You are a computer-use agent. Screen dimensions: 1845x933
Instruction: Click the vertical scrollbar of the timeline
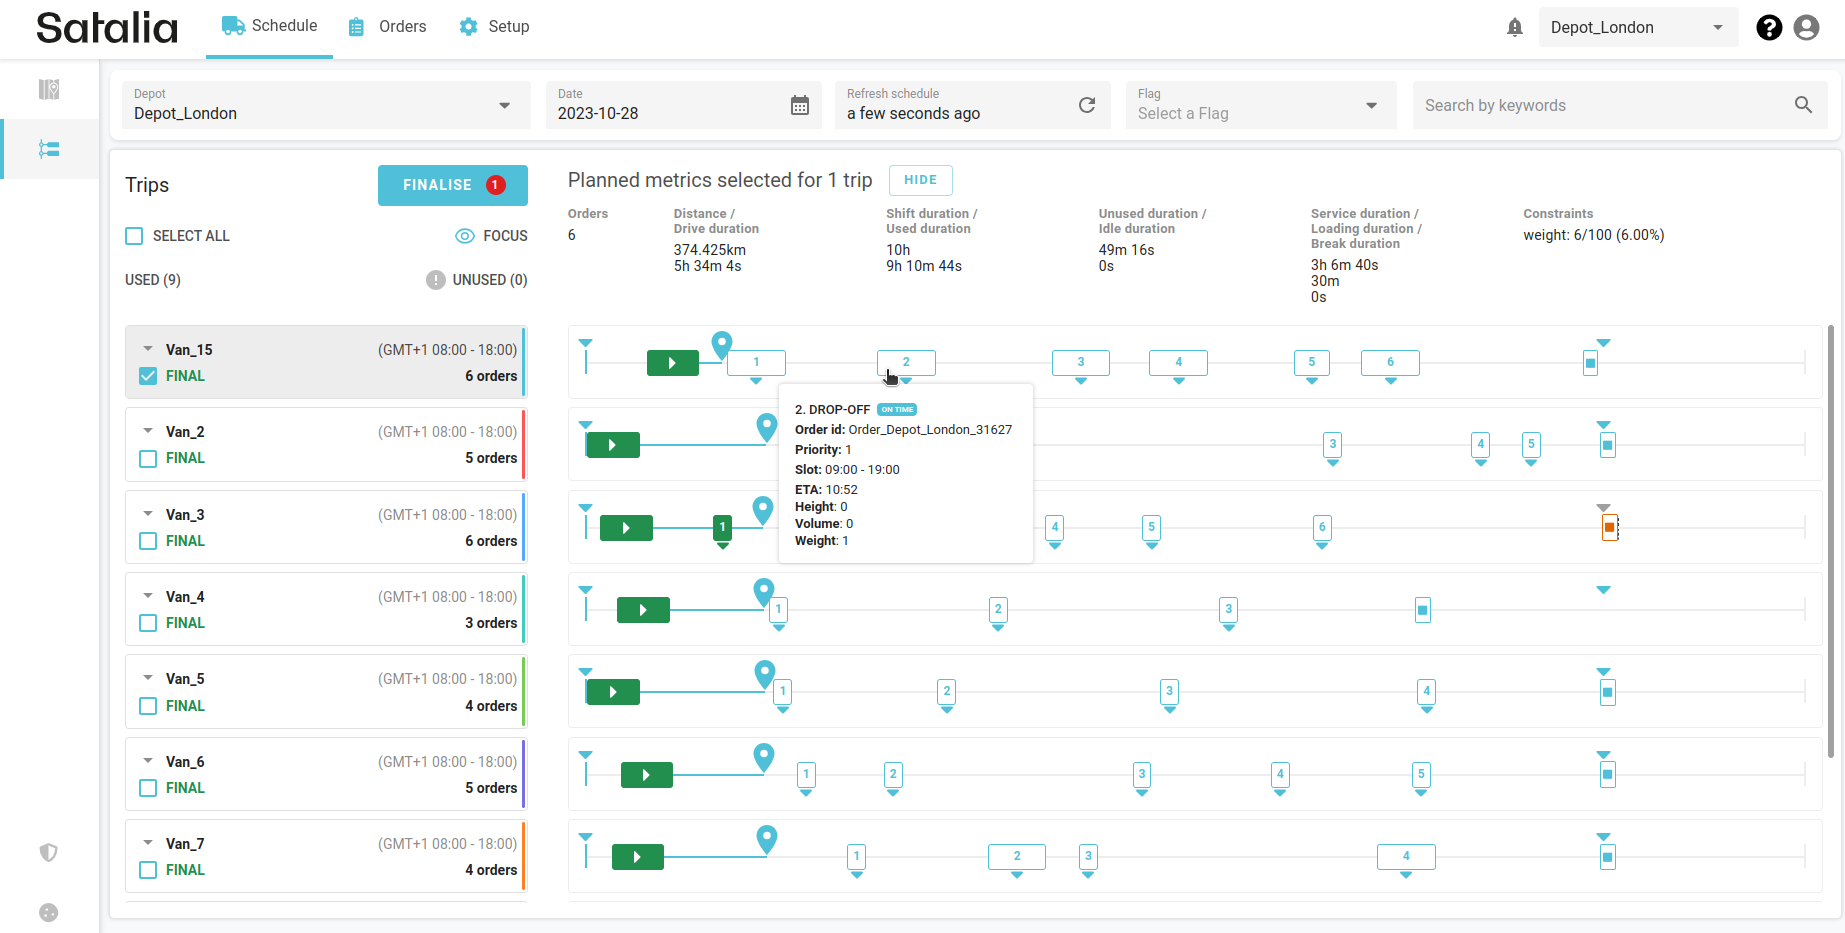tap(1830, 540)
